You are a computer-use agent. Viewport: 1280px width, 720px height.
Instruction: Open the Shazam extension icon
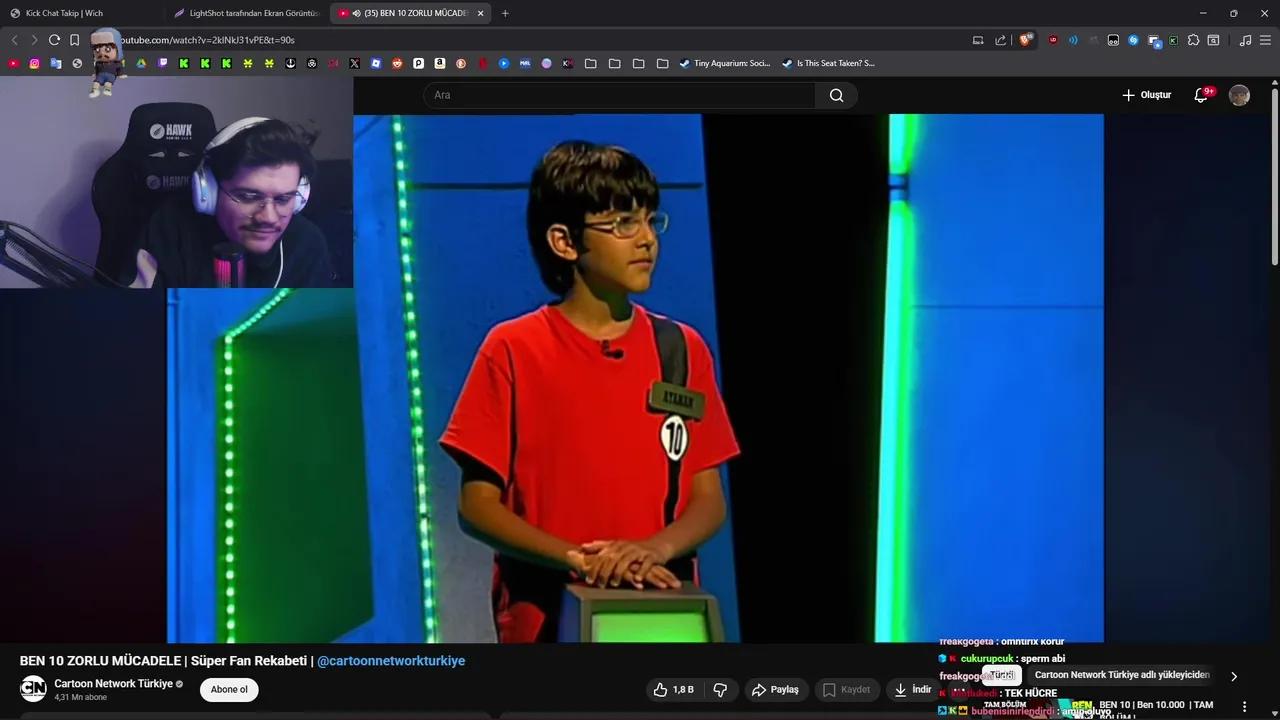[1133, 40]
